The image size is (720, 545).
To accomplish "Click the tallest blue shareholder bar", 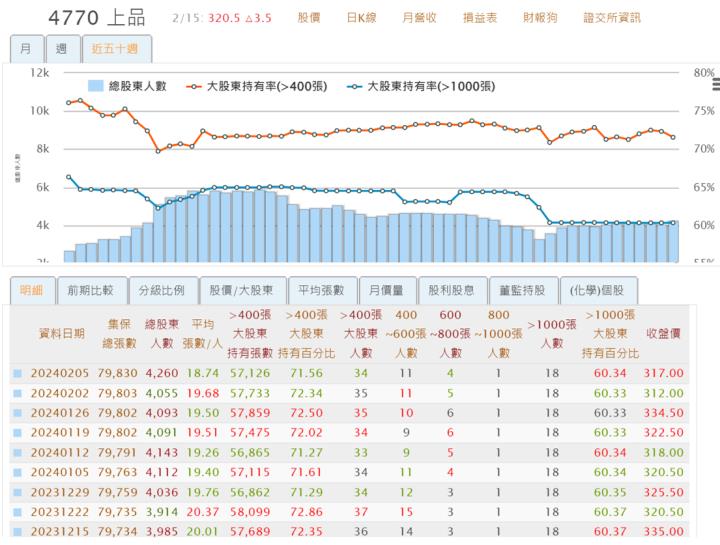I will point(260,225).
